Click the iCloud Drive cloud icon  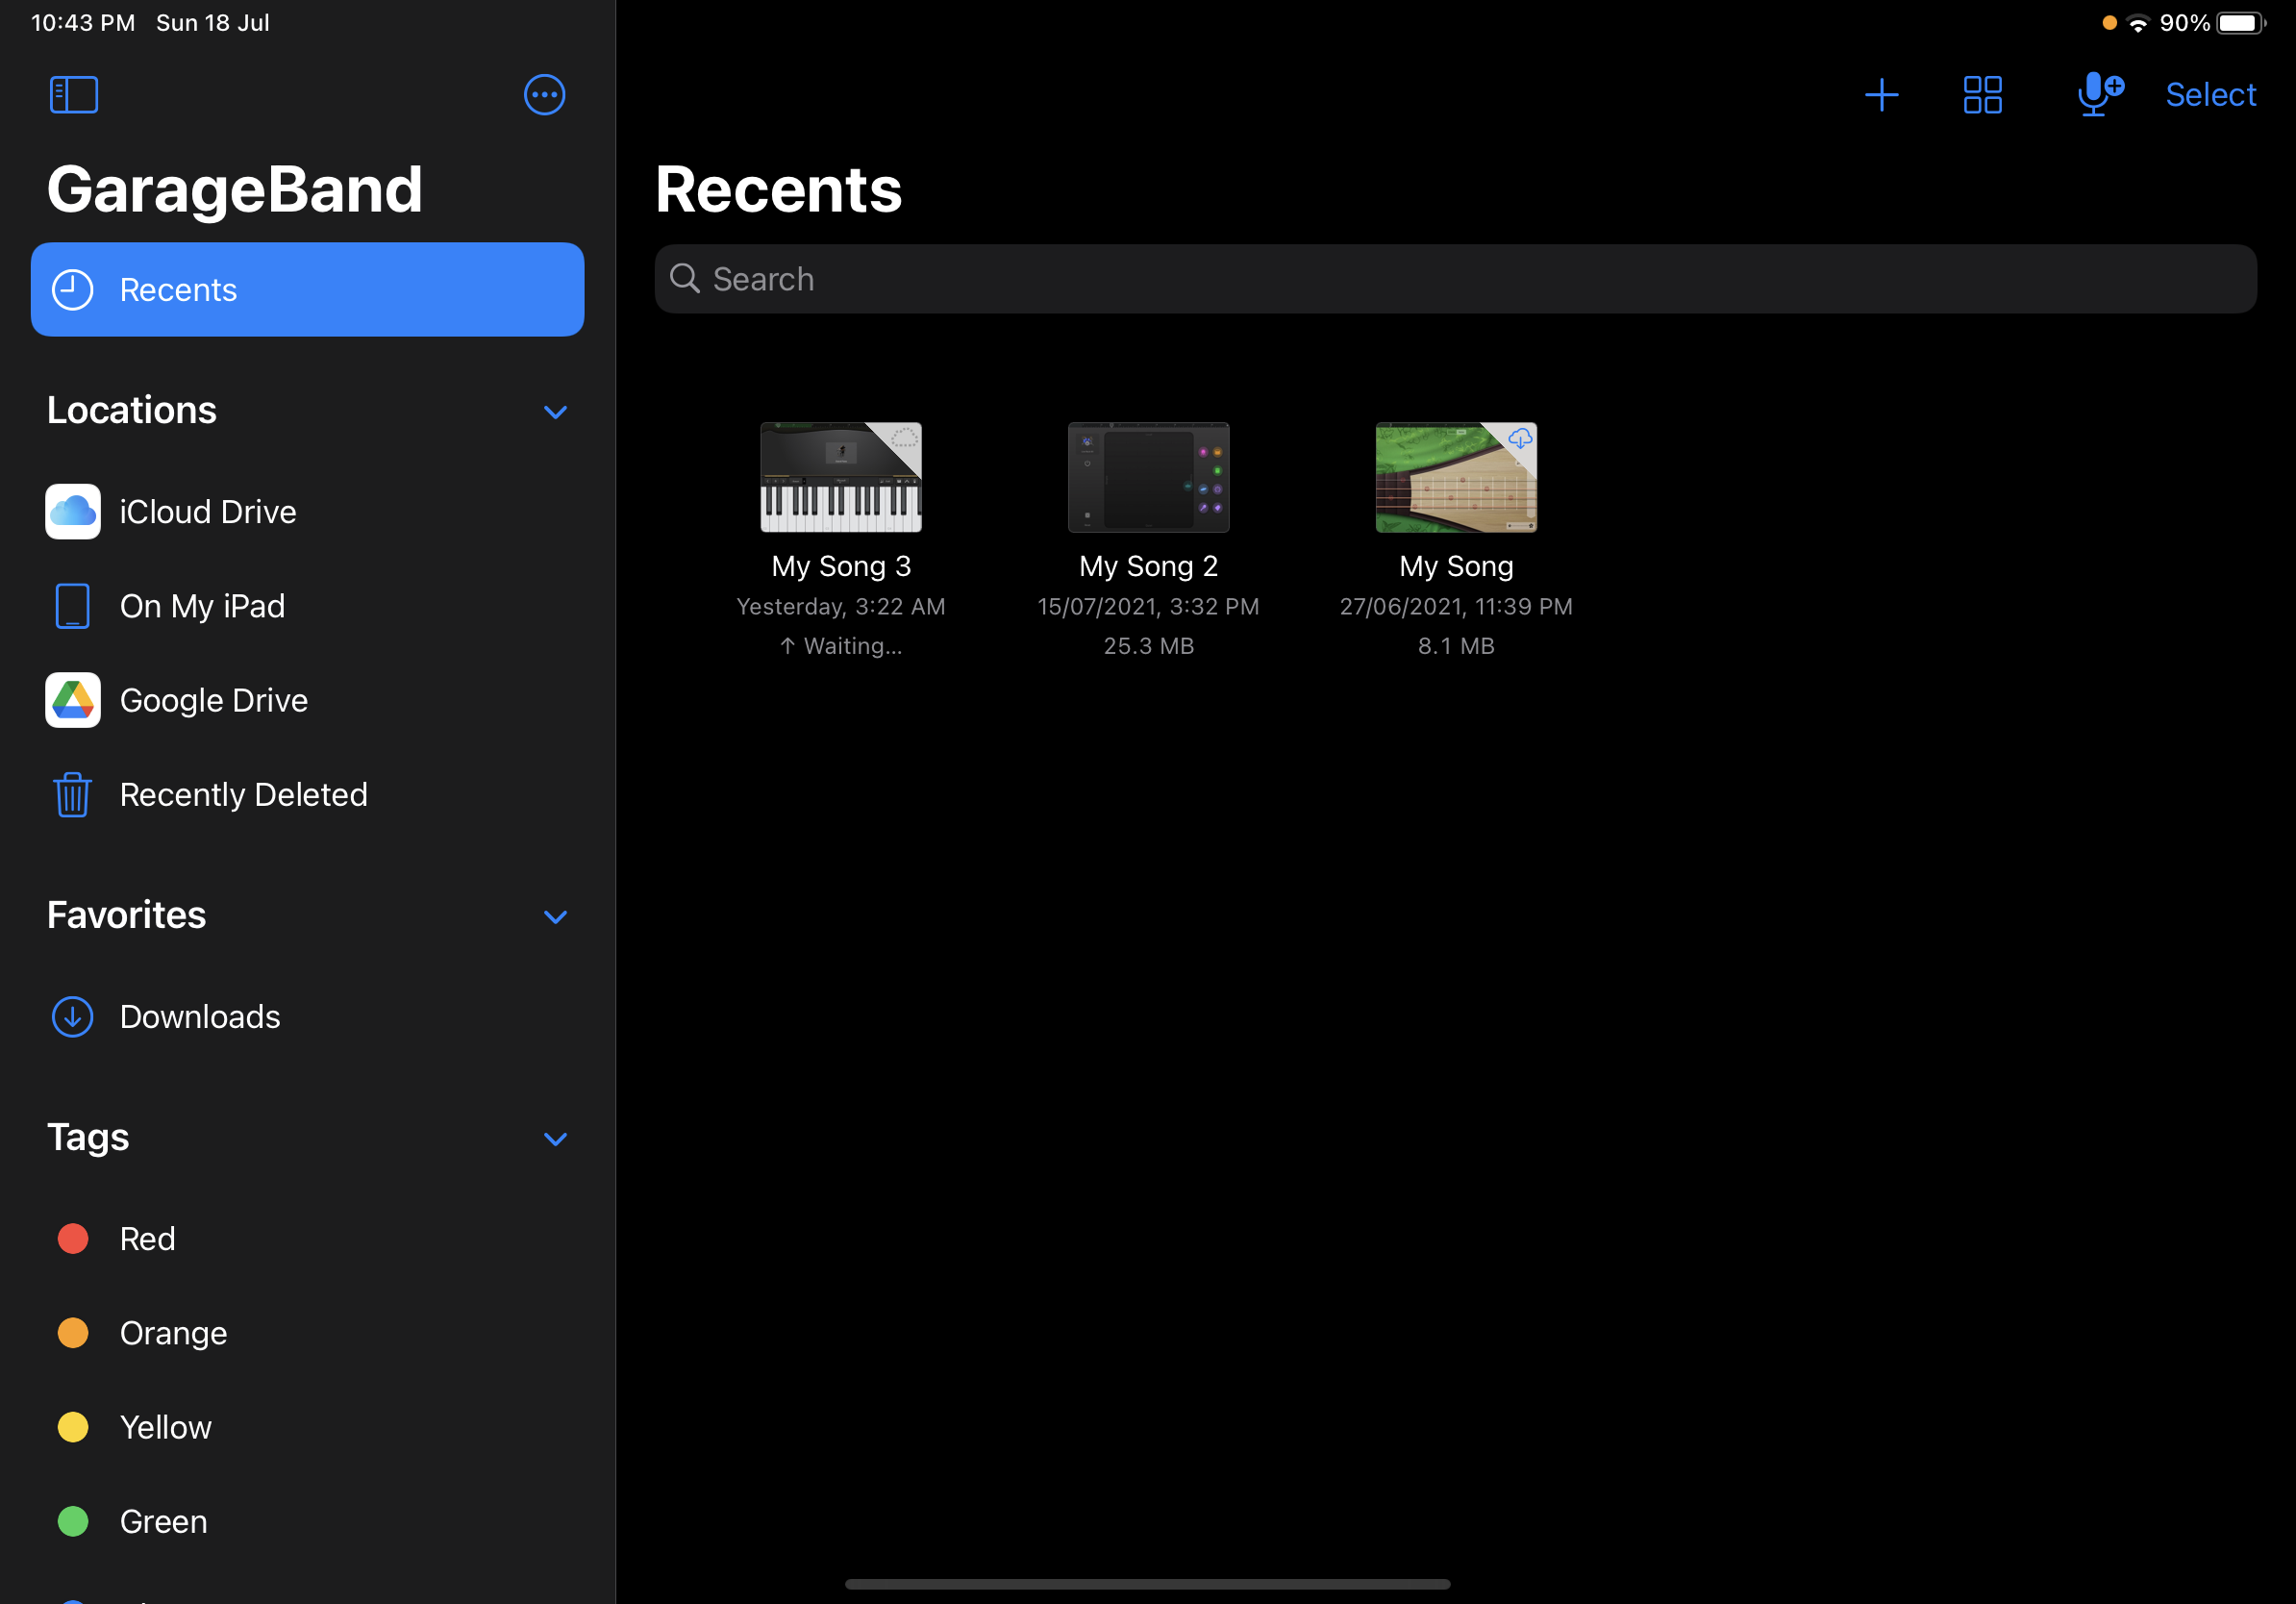(73, 512)
